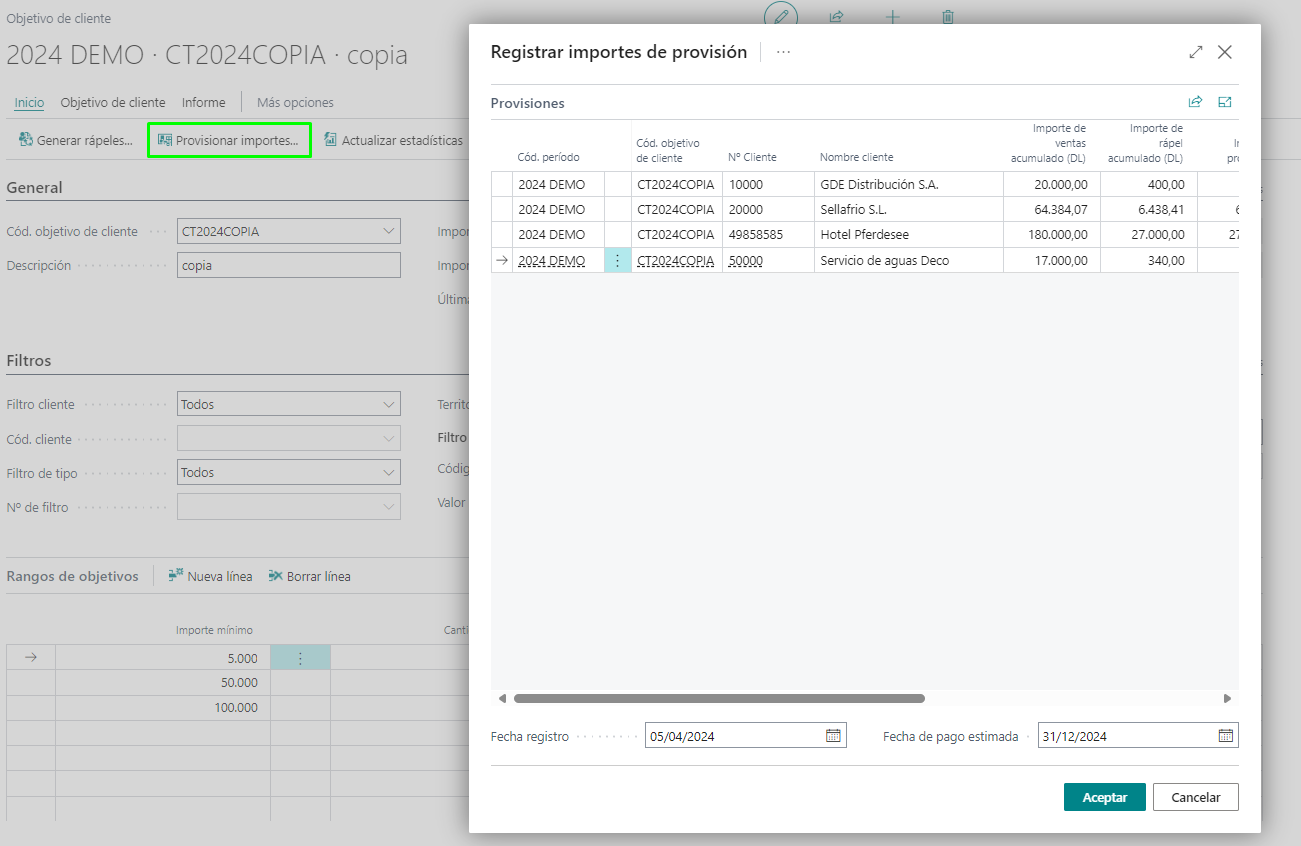The height and width of the screenshot is (846, 1301).
Task: Switch to Inicio tab
Action: 29,102
